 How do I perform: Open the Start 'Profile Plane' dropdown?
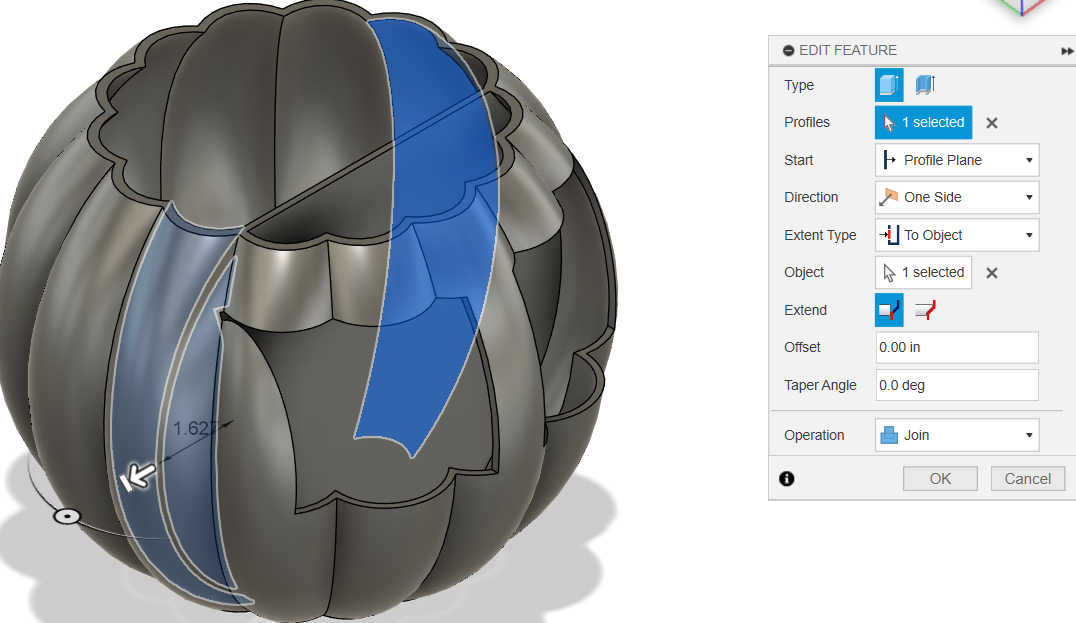[957, 160]
